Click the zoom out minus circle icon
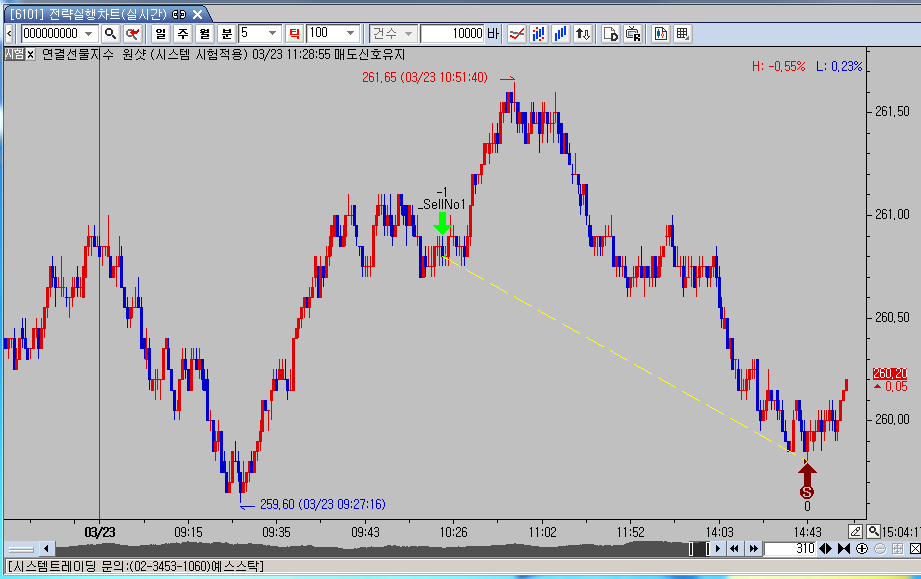 880,549
